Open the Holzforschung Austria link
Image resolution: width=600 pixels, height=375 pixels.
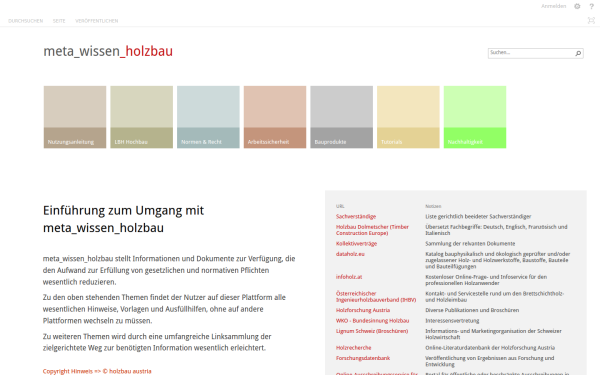[363, 310]
